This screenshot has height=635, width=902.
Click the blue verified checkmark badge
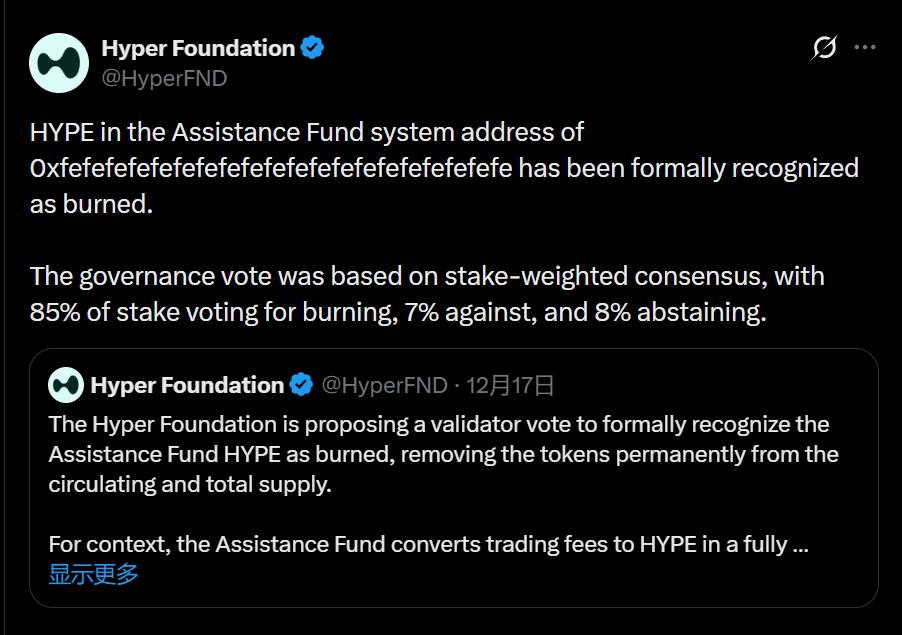click(x=311, y=46)
